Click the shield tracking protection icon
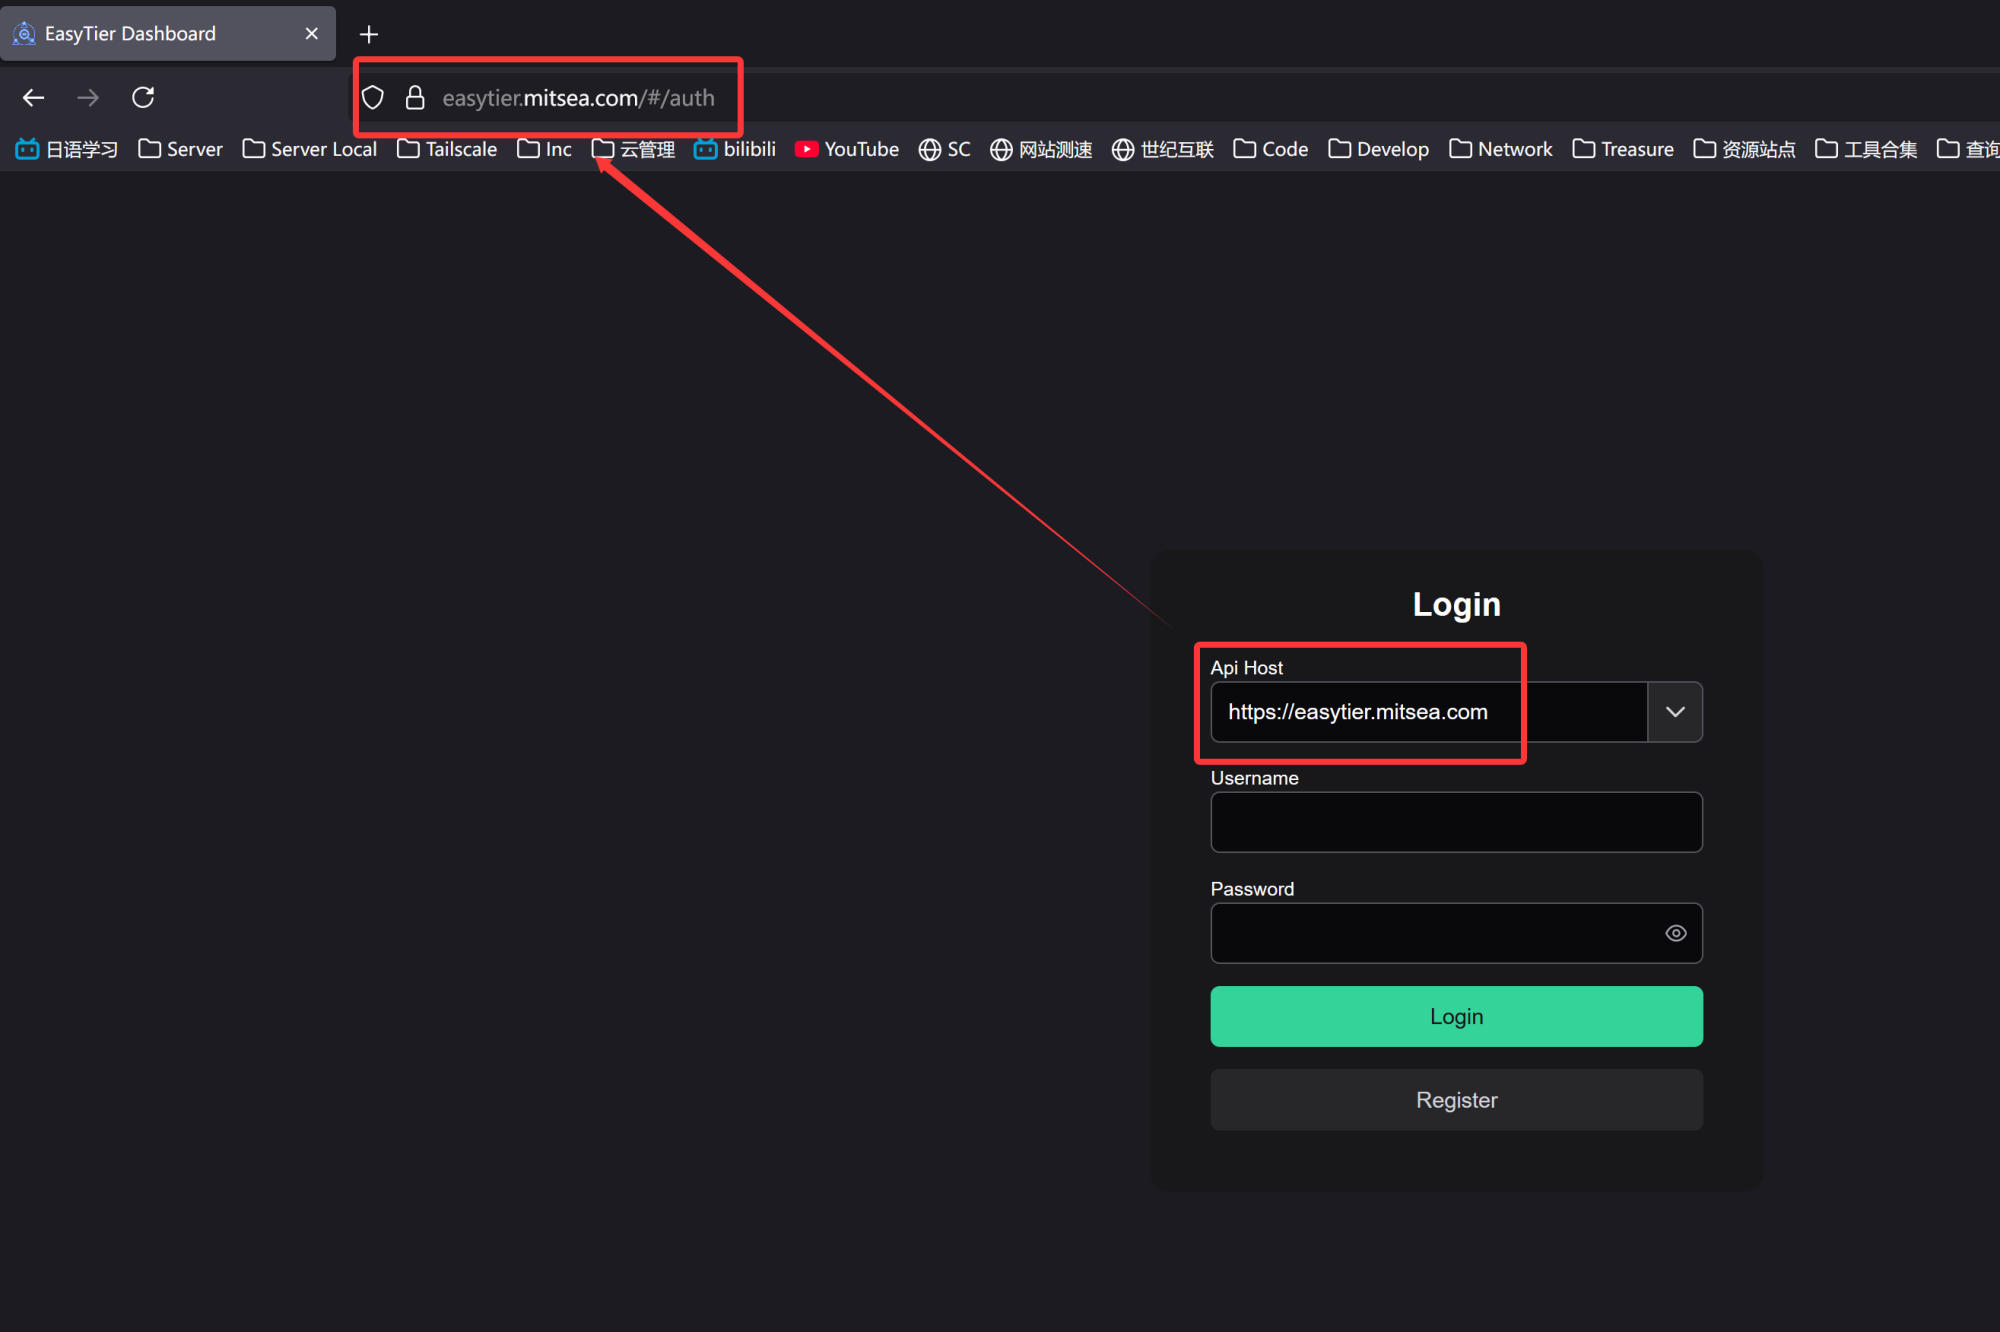The width and height of the screenshot is (2000, 1332). pyautogui.click(x=372, y=97)
